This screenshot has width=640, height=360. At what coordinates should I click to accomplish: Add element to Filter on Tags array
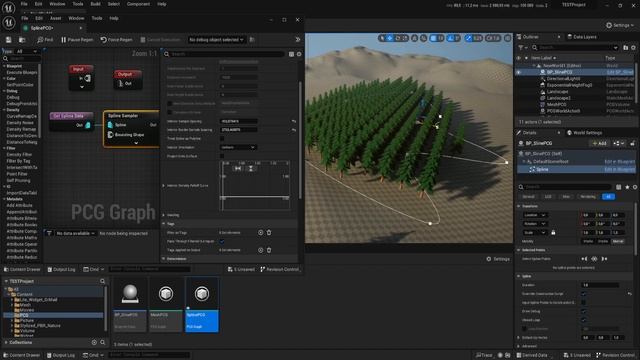(x=260, y=233)
